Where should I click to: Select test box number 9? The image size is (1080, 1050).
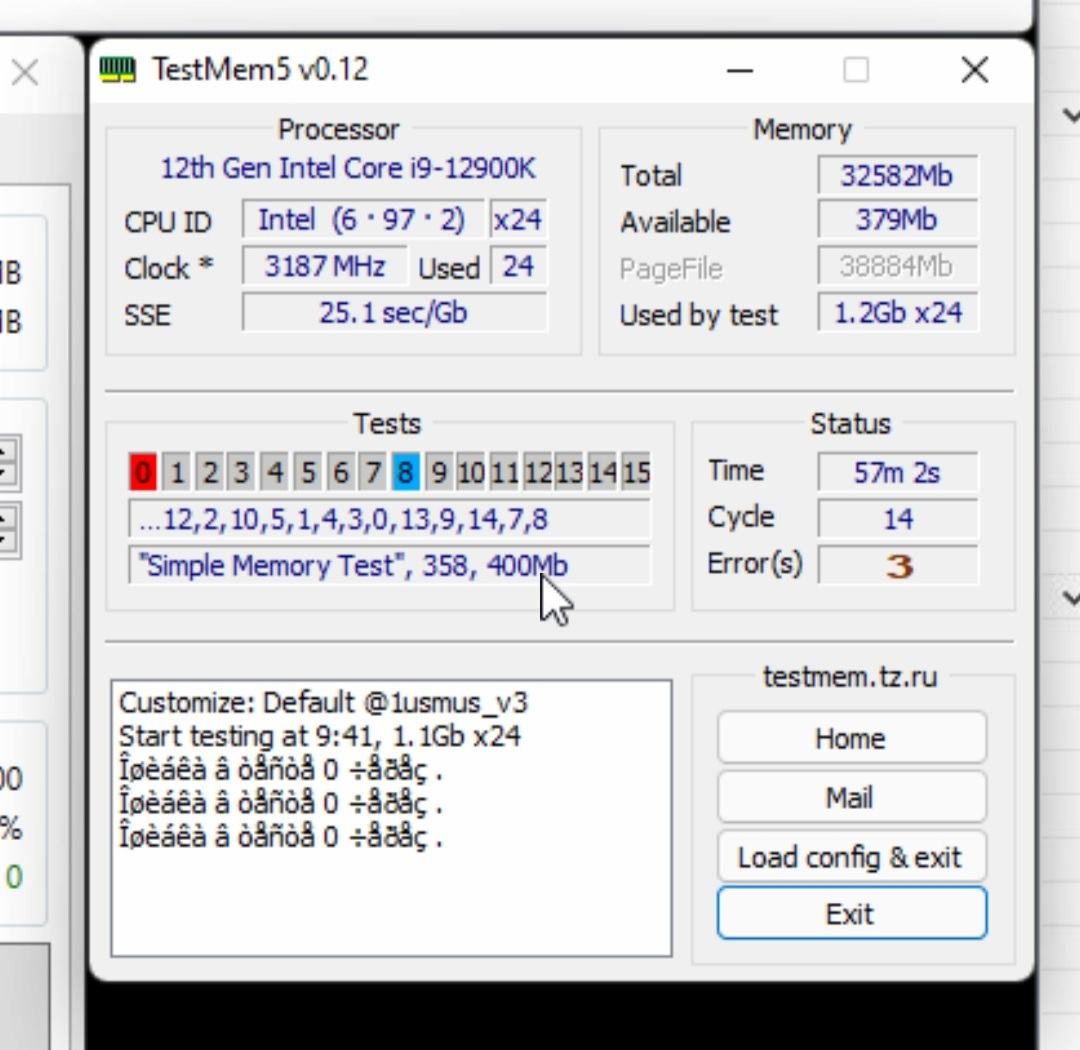point(439,472)
